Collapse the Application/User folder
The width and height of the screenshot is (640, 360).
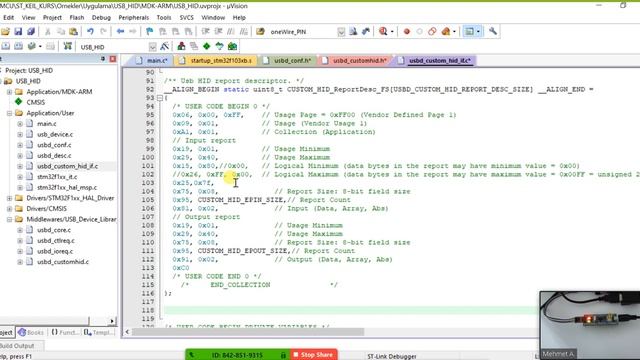9,113
